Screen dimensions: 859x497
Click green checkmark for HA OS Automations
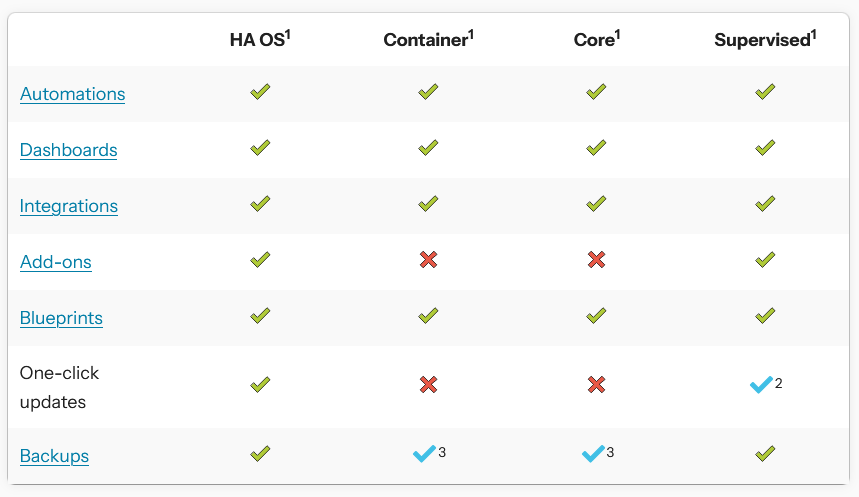260,92
